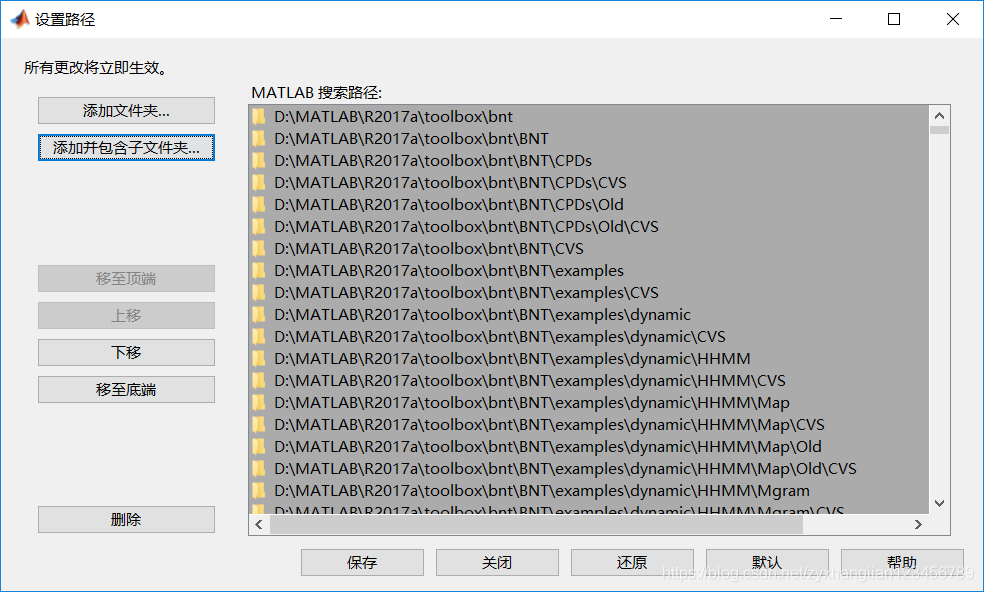Image resolution: width=984 pixels, height=592 pixels.
Task: Click folder icon beside Map\Old\CVS path
Action: [259, 468]
